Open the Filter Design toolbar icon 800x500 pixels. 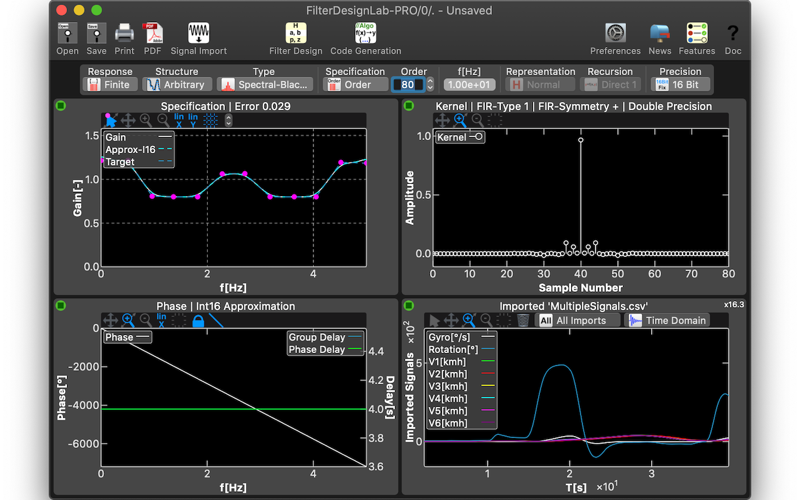coord(295,39)
